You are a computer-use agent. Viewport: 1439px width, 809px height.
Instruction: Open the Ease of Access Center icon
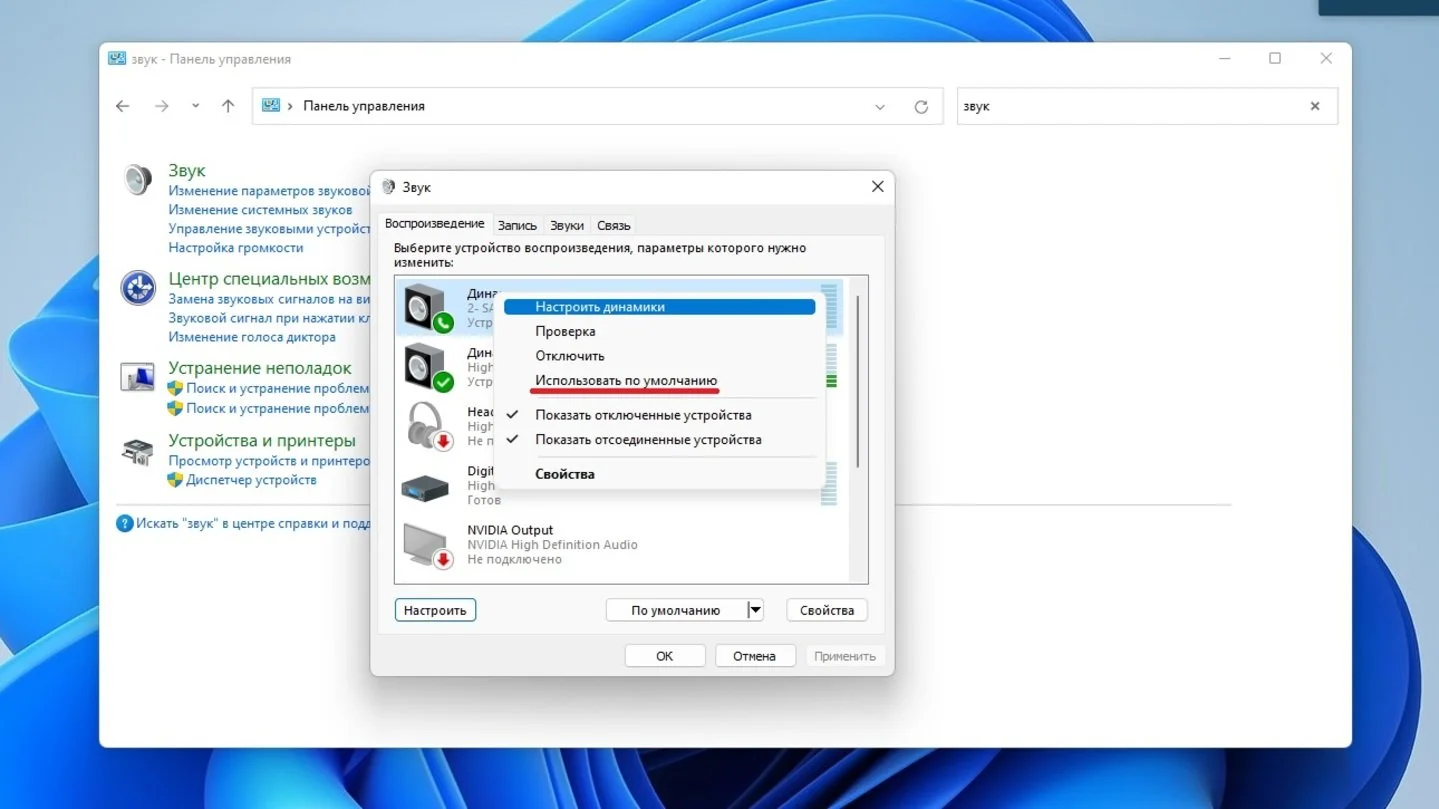pyautogui.click(x=138, y=288)
